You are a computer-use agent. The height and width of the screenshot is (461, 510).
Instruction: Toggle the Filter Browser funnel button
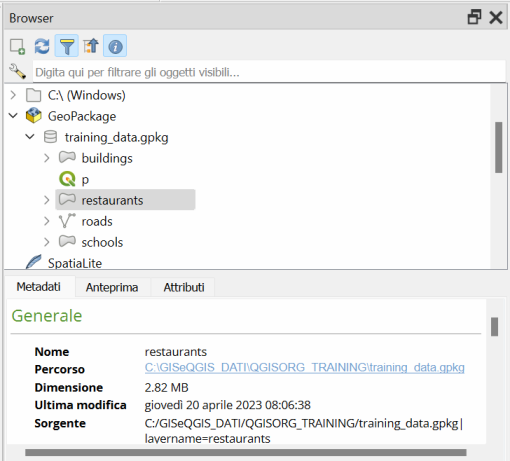67,46
